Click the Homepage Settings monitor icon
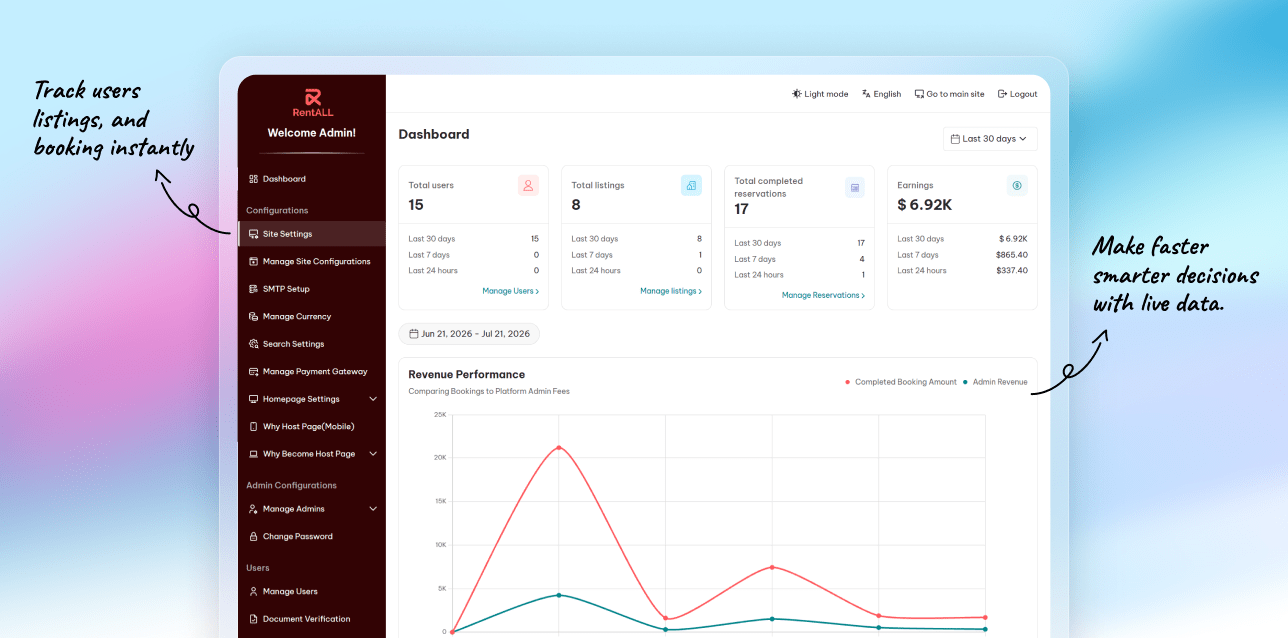This screenshot has width=1288, height=638. click(254, 399)
